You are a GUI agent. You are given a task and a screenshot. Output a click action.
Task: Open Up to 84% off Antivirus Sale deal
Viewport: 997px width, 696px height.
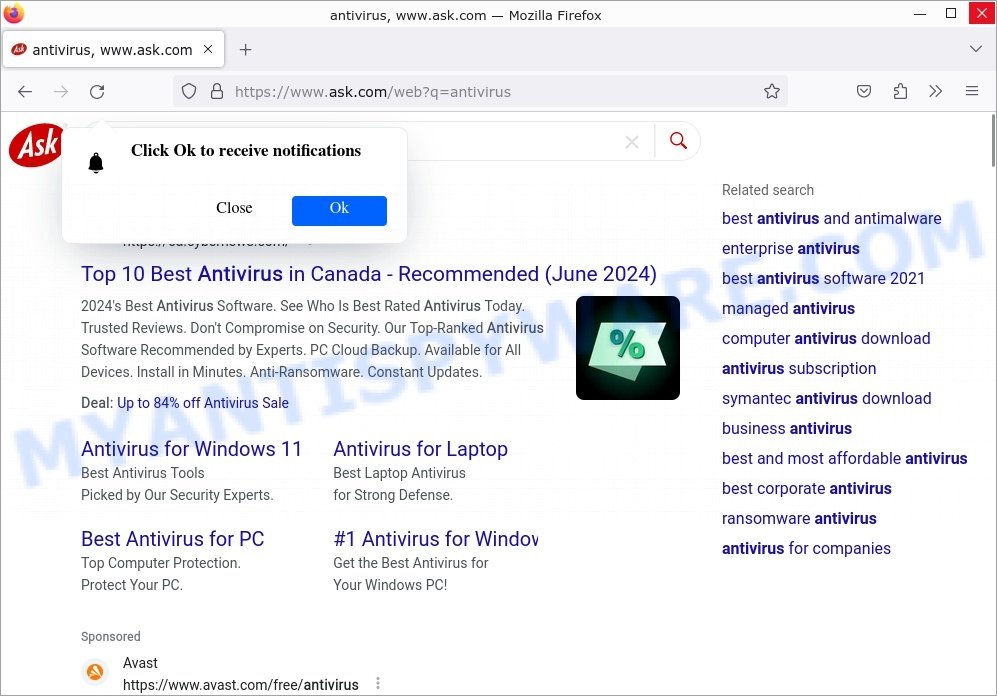click(203, 403)
